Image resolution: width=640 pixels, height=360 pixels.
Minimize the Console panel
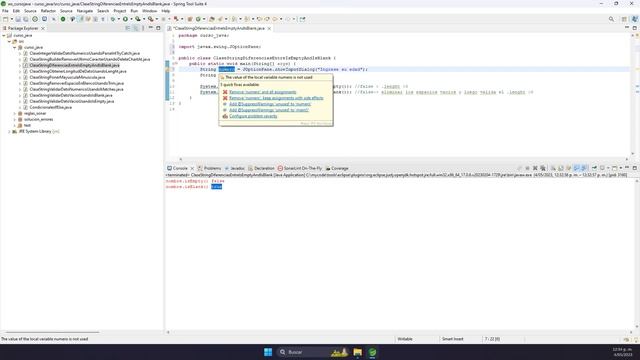627,168
